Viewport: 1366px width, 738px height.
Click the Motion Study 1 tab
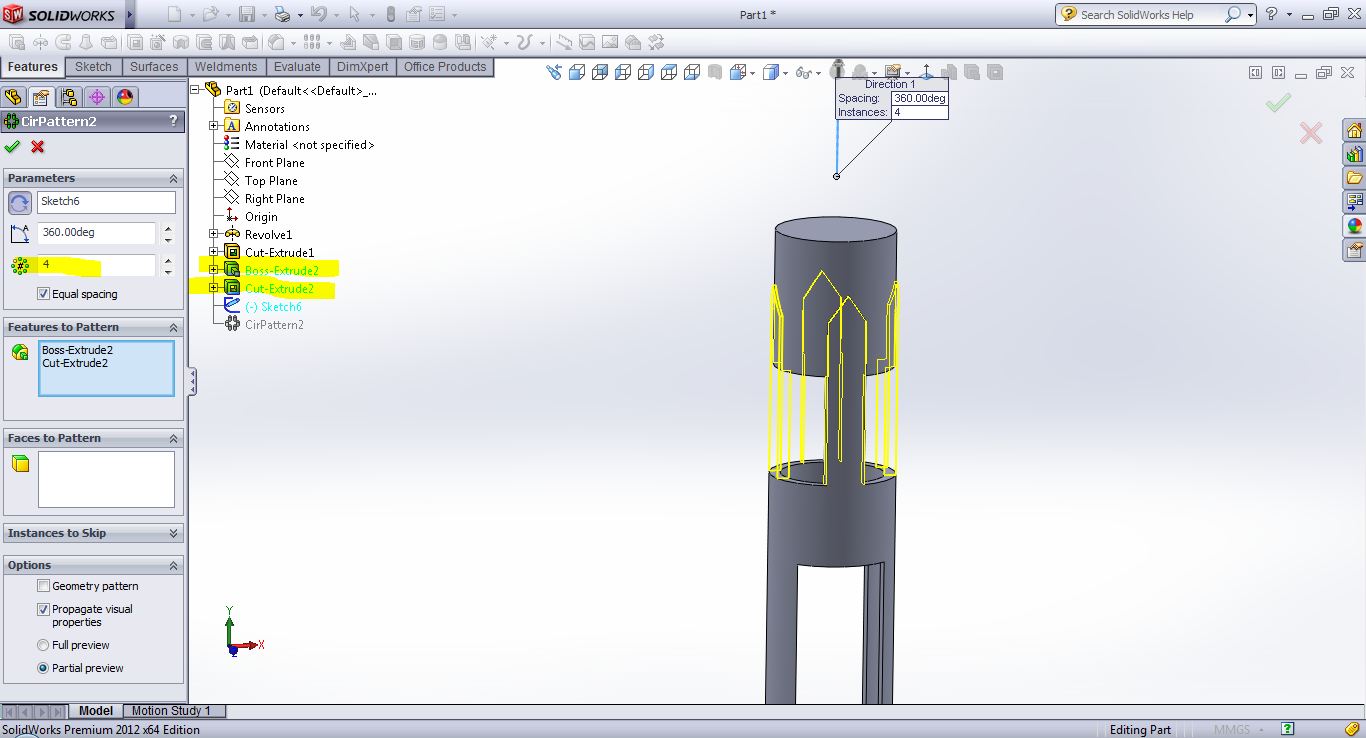(x=171, y=711)
